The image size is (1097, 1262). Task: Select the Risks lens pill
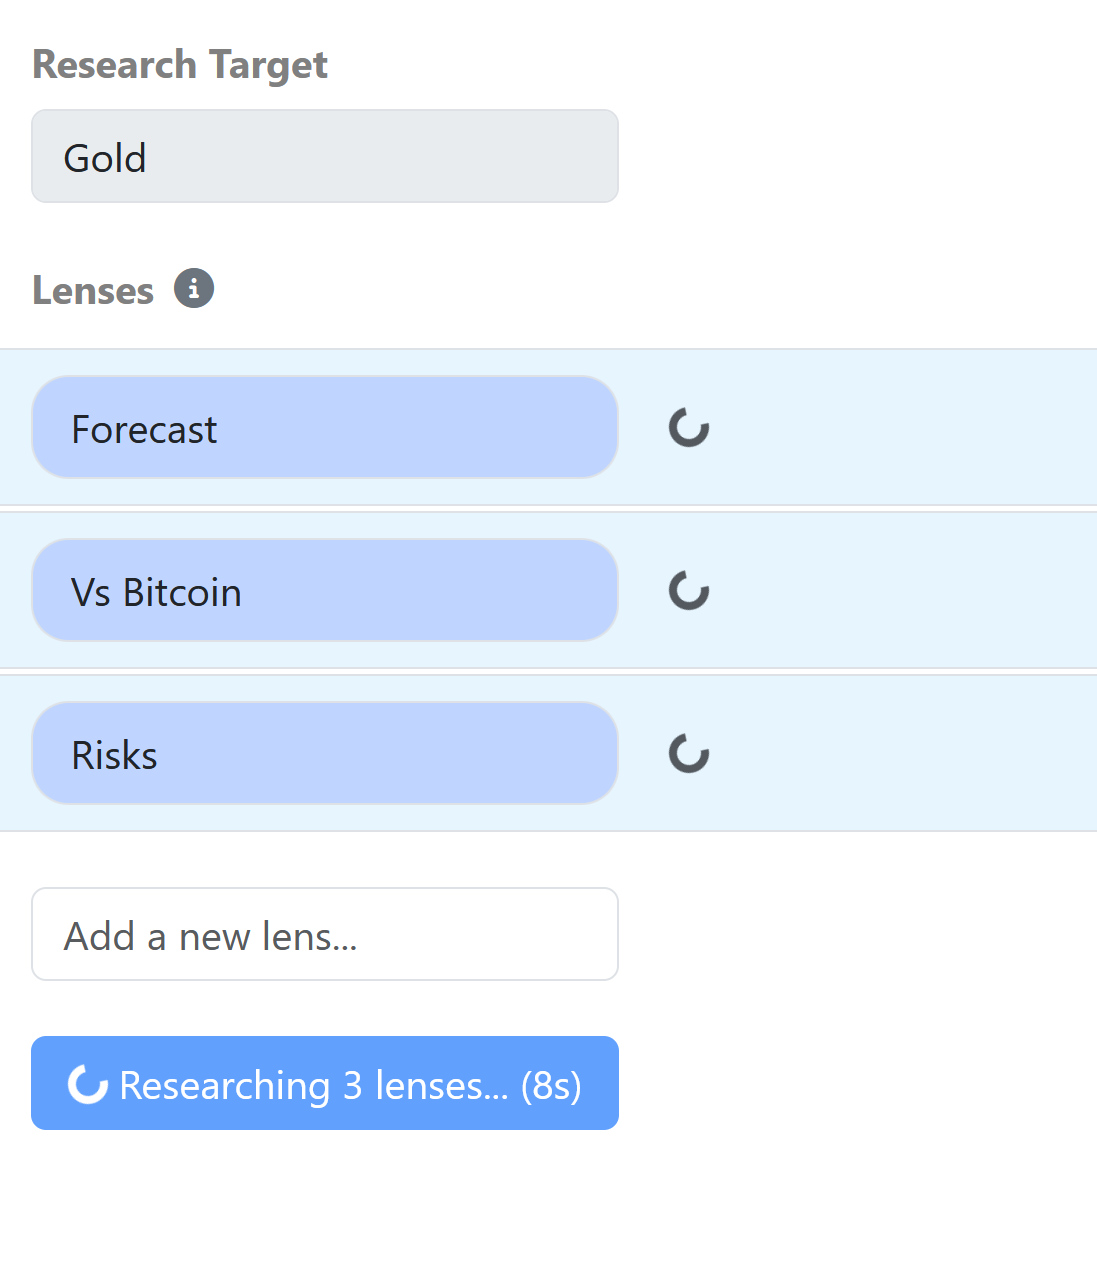[x=325, y=753]
